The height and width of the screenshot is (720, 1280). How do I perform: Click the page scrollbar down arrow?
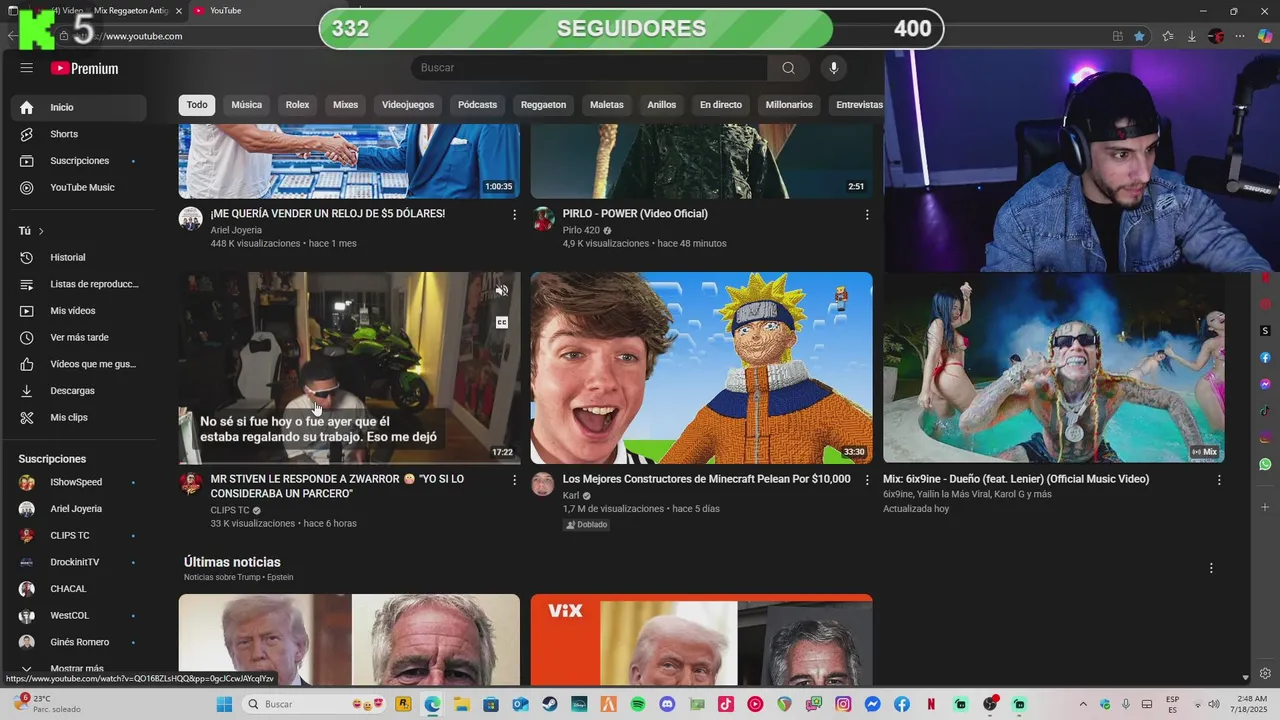(1245, 677)
